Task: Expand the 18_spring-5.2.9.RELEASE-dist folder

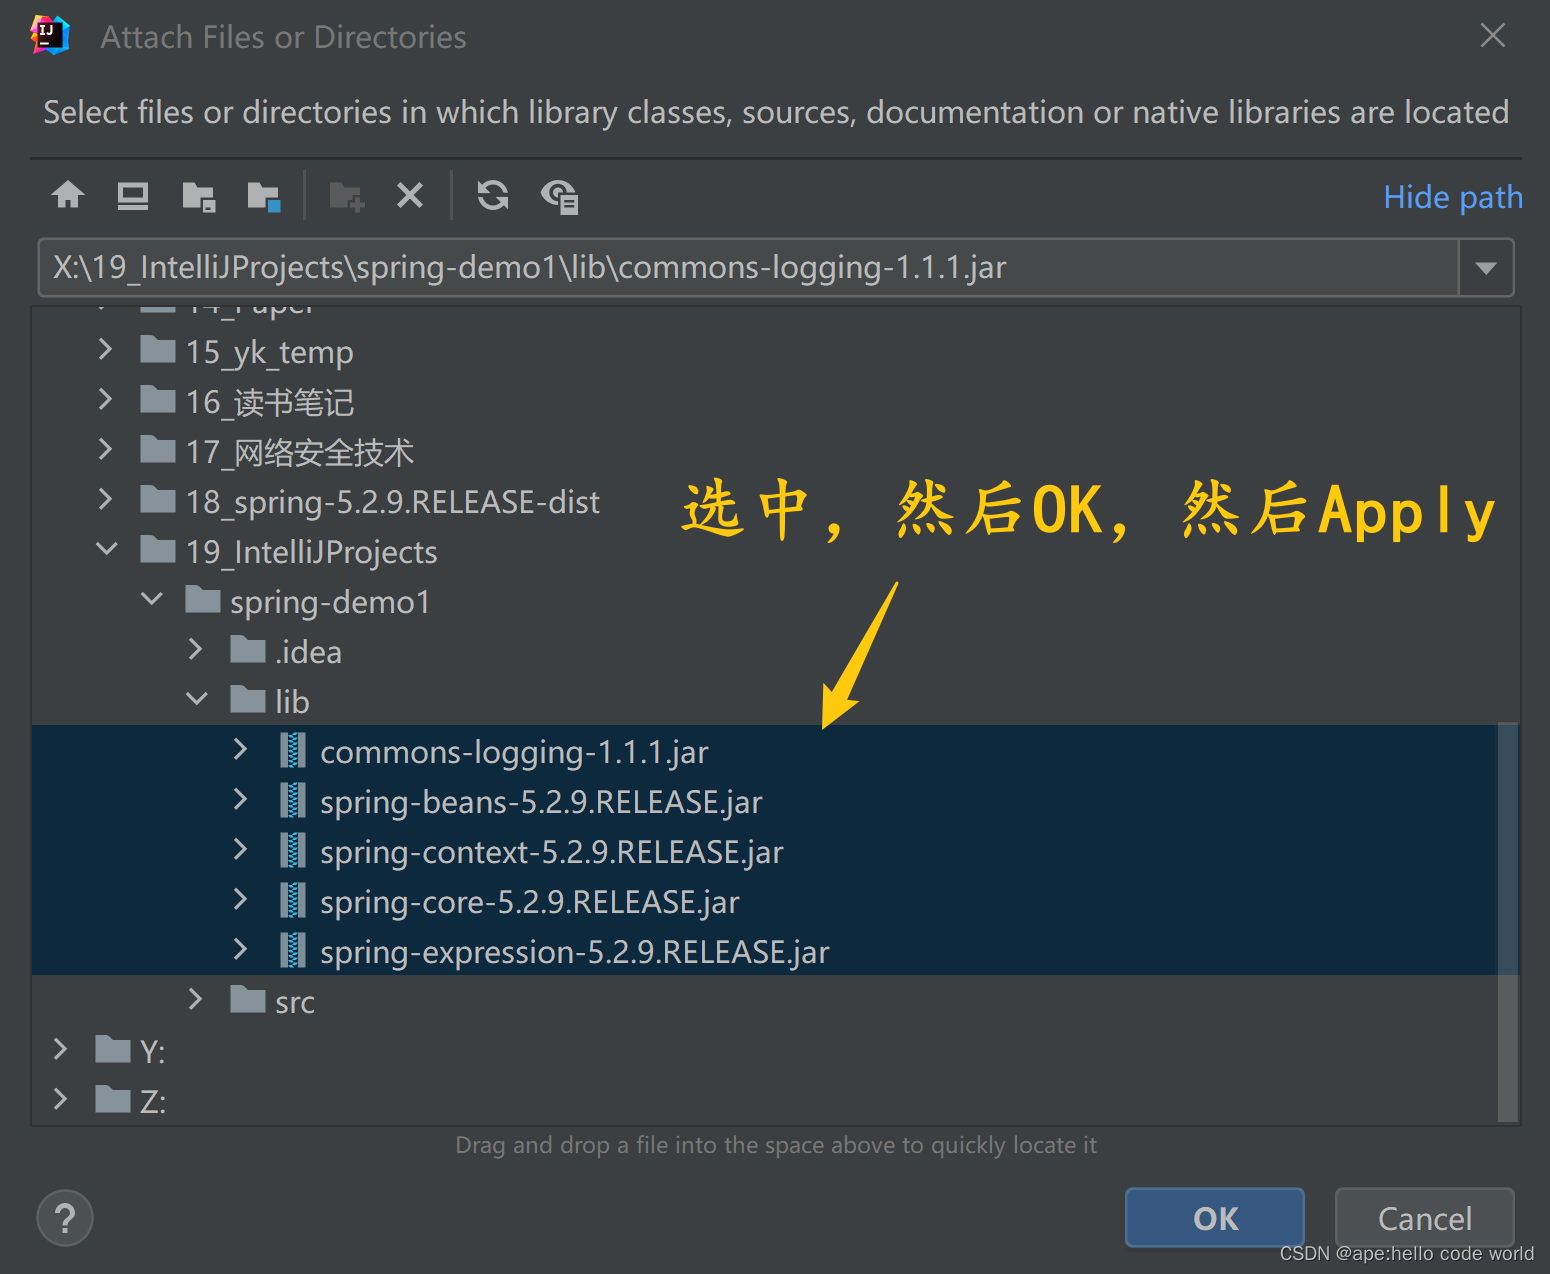Action: pyautogui.click(x=105, y=500)
